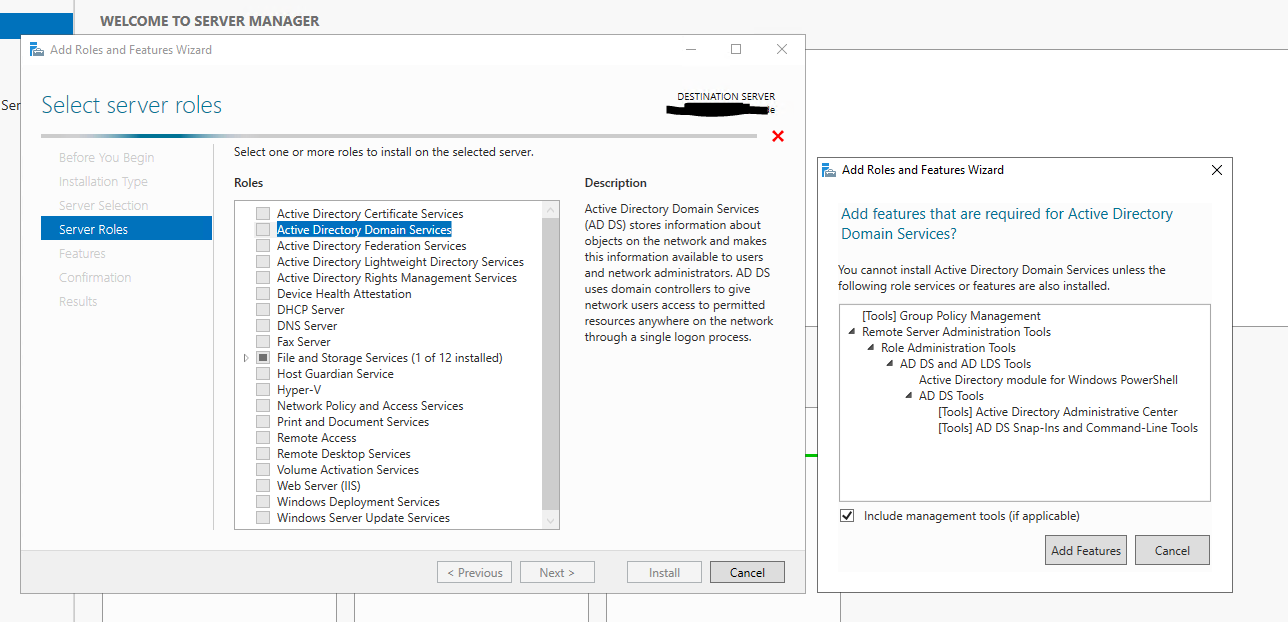The image size is (1288, 622).
Task: Click the roles list vertical scrollbar
Action: tap(551, 360)
